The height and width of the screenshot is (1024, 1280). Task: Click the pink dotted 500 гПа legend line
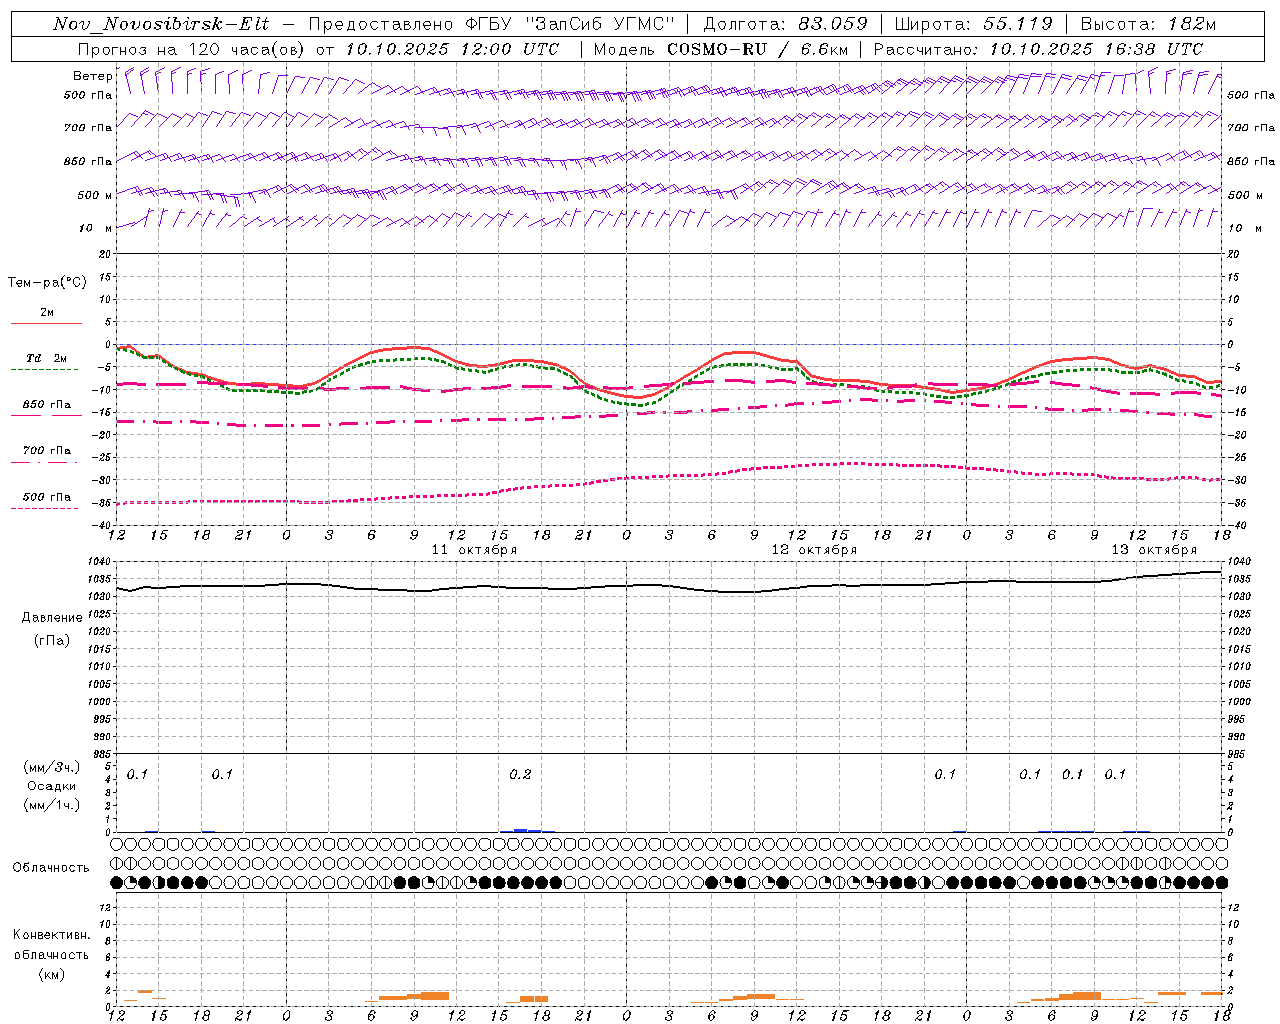point(44,508)
